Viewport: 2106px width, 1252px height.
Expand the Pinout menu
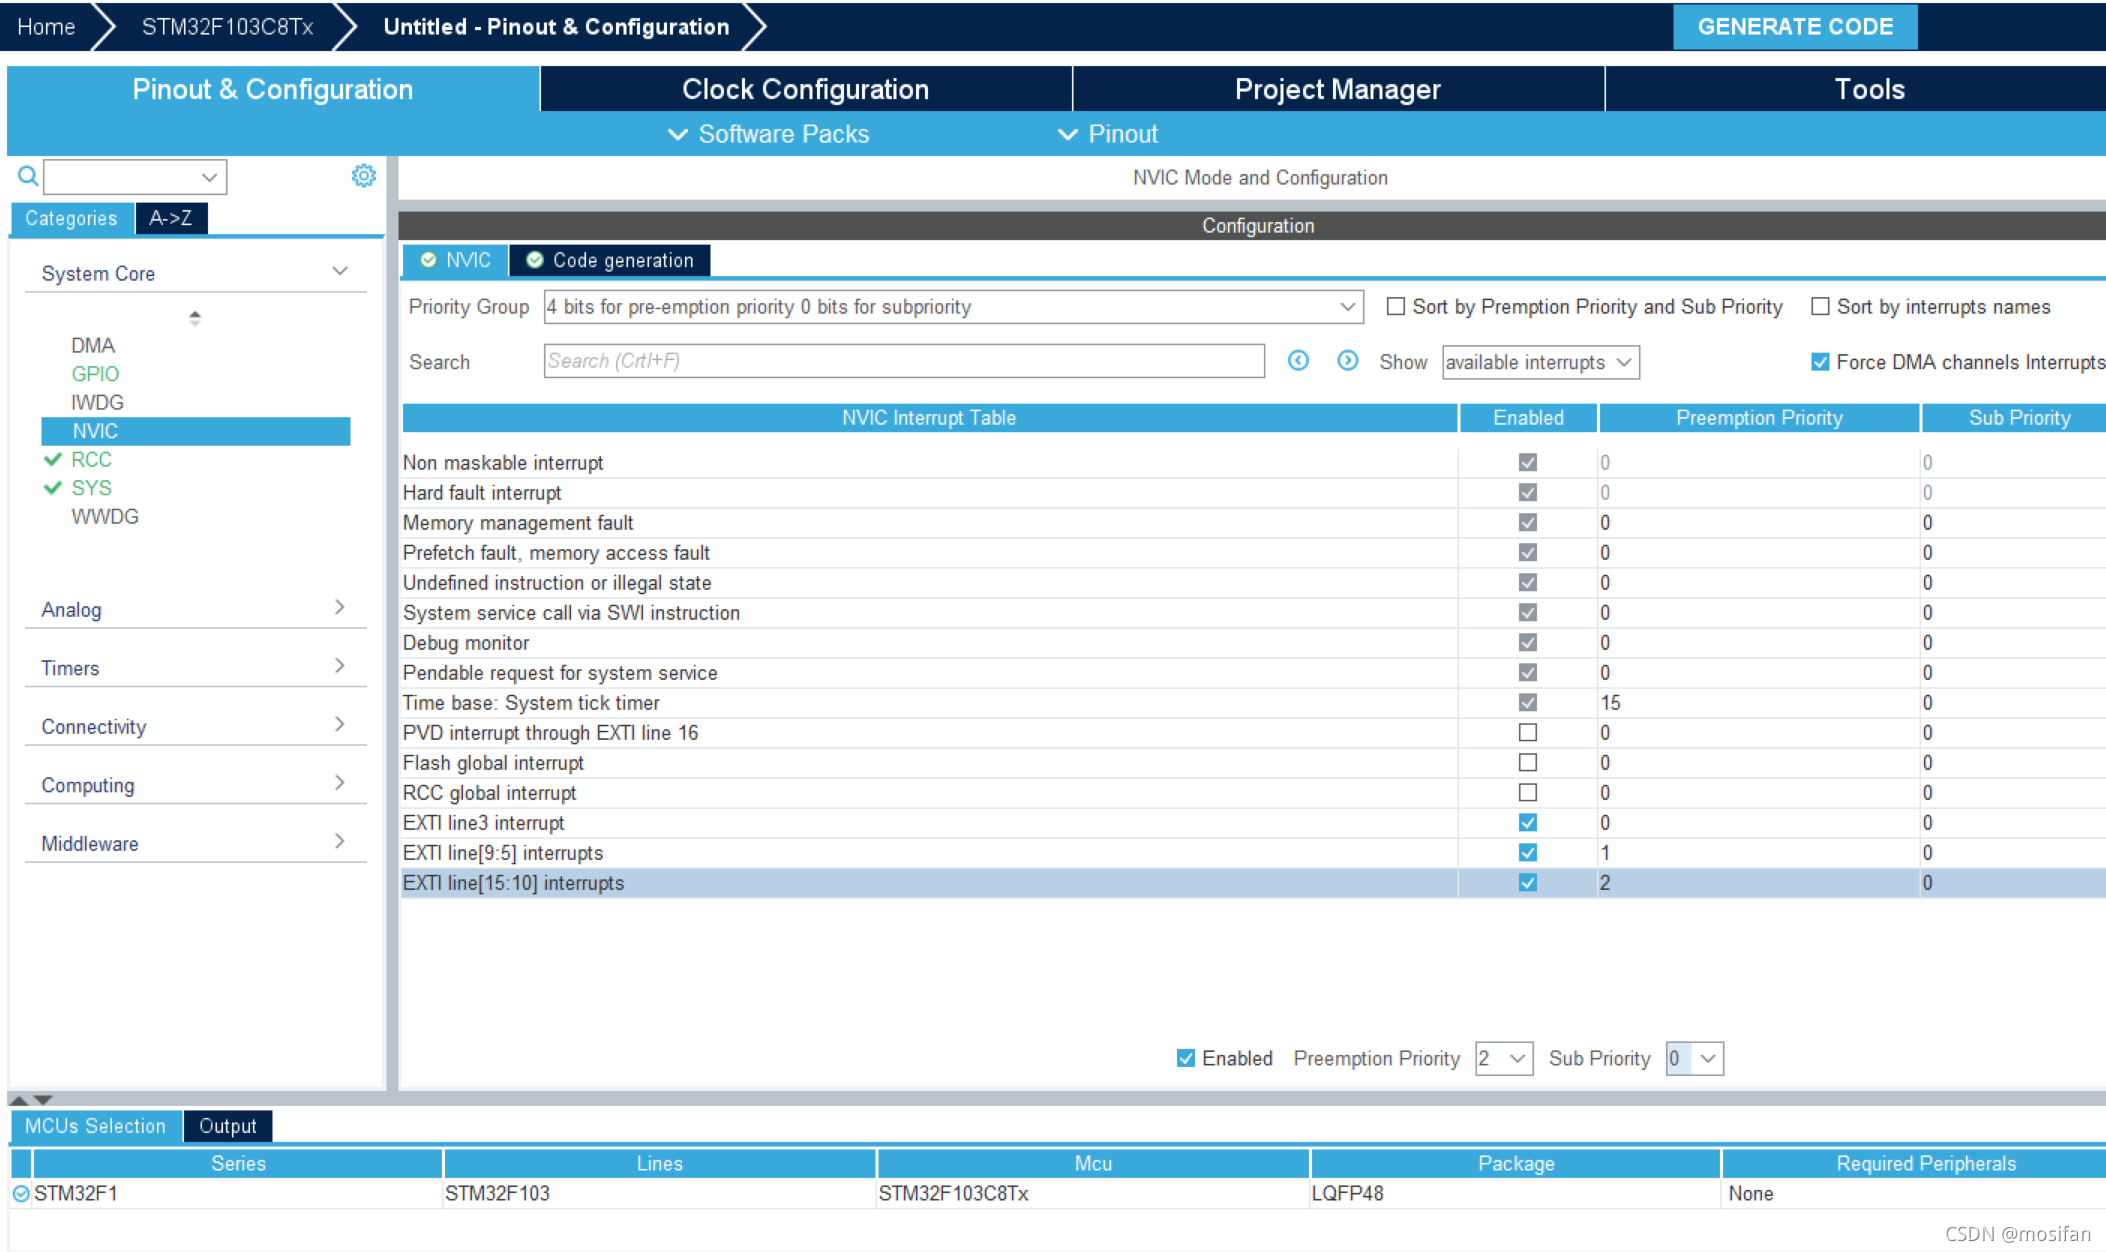[1108, 134]
